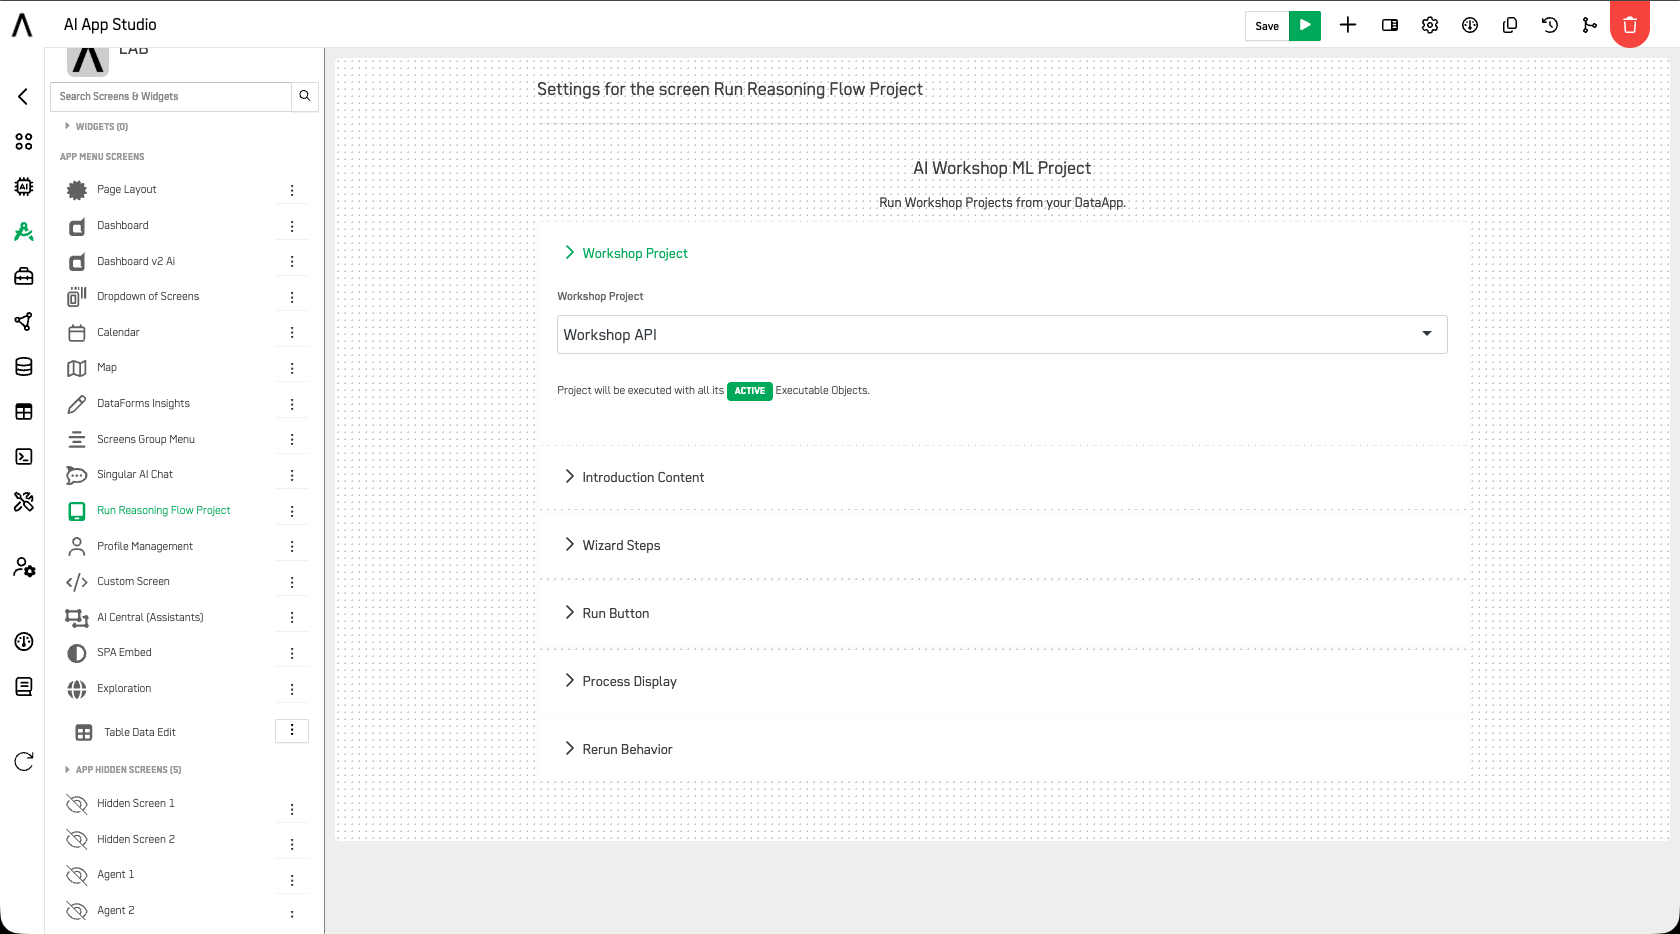The image size is (1680, 934).
Task: Click the red trash delete button
Action: [x=1630, y=25]
